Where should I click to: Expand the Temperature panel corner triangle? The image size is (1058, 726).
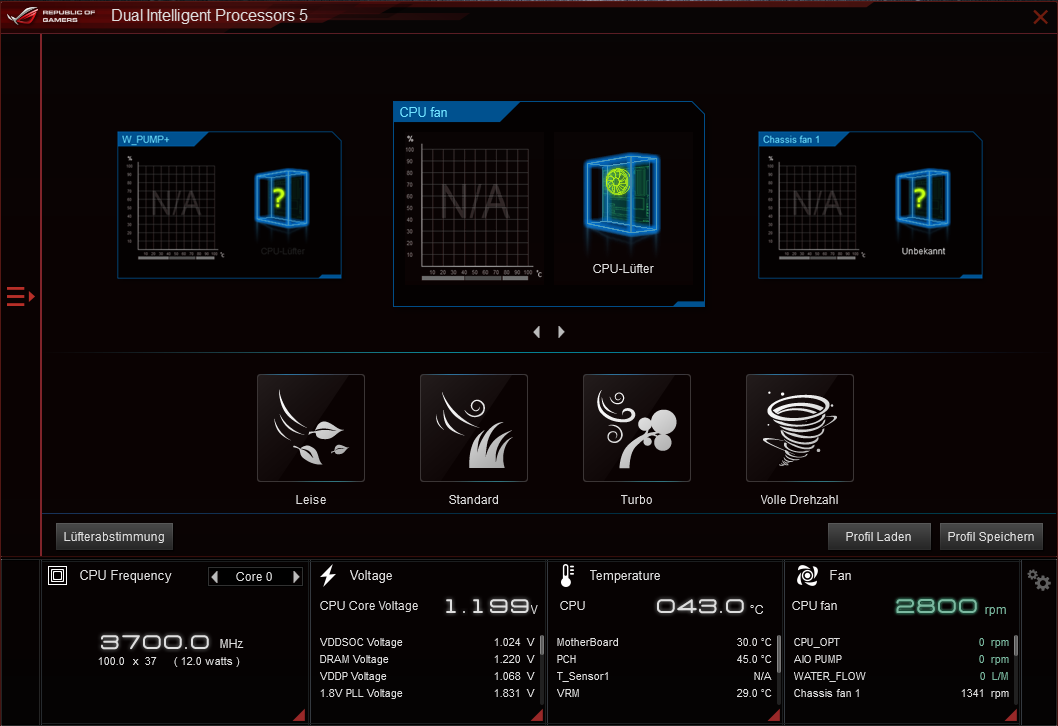774,715
